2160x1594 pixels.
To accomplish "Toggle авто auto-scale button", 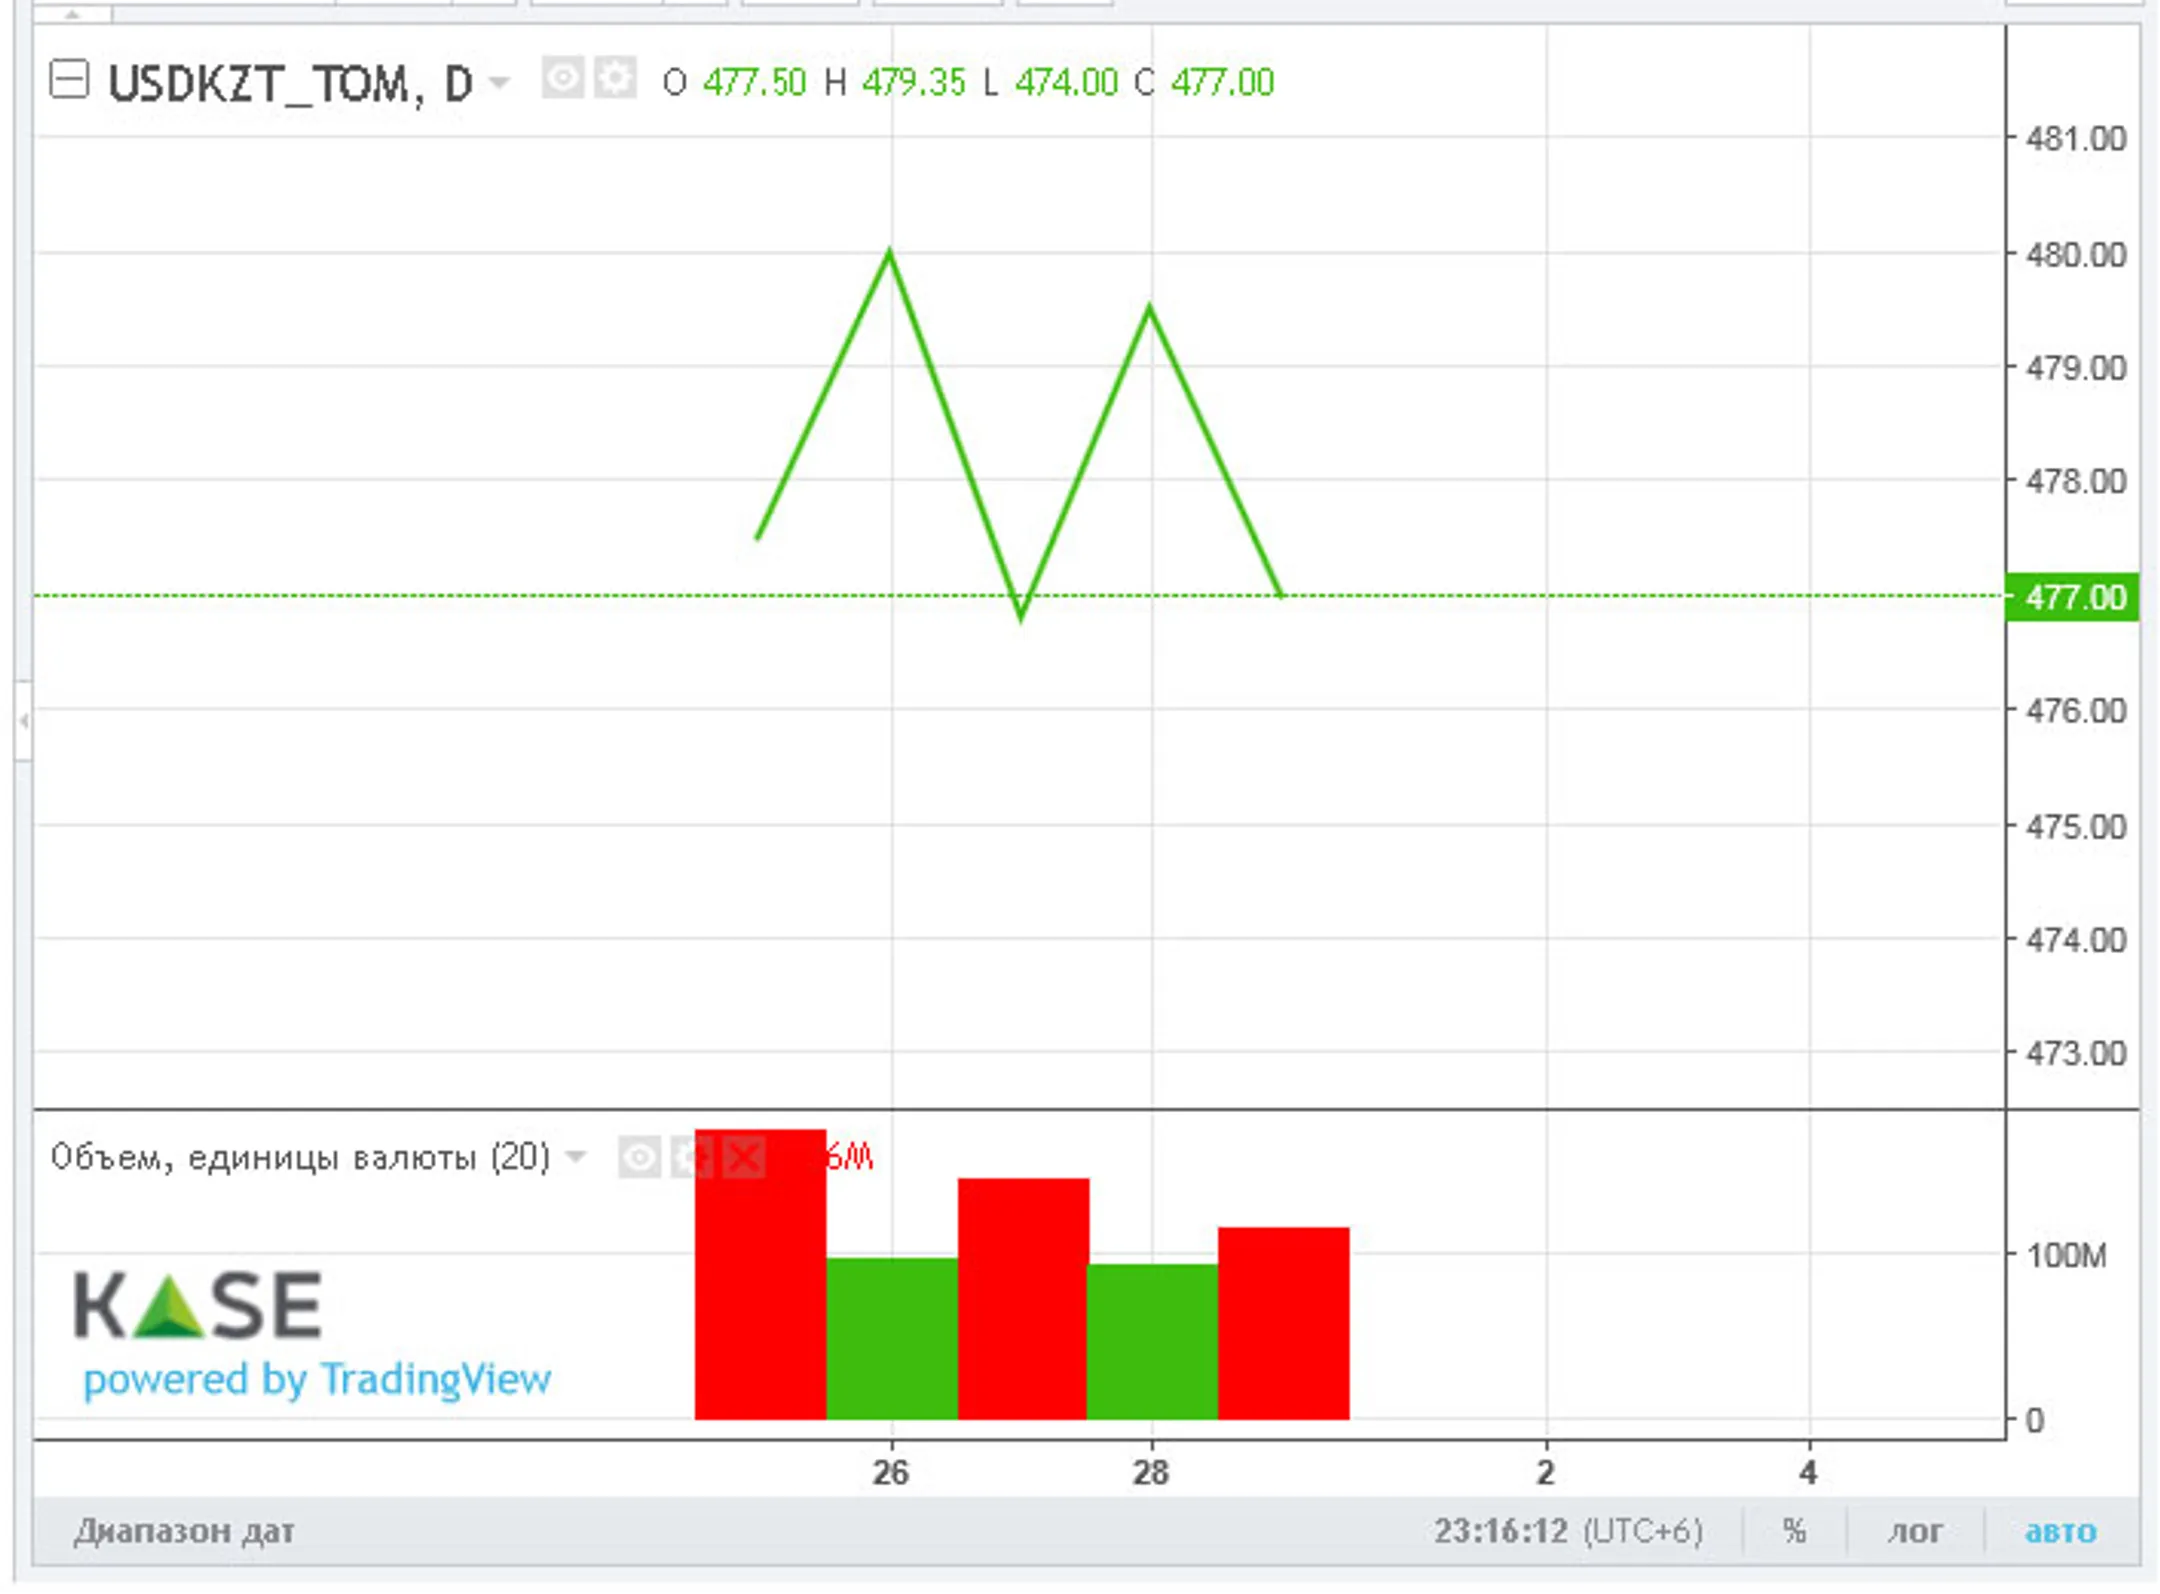I will pyautogui.click(x=2060, y=1532).
